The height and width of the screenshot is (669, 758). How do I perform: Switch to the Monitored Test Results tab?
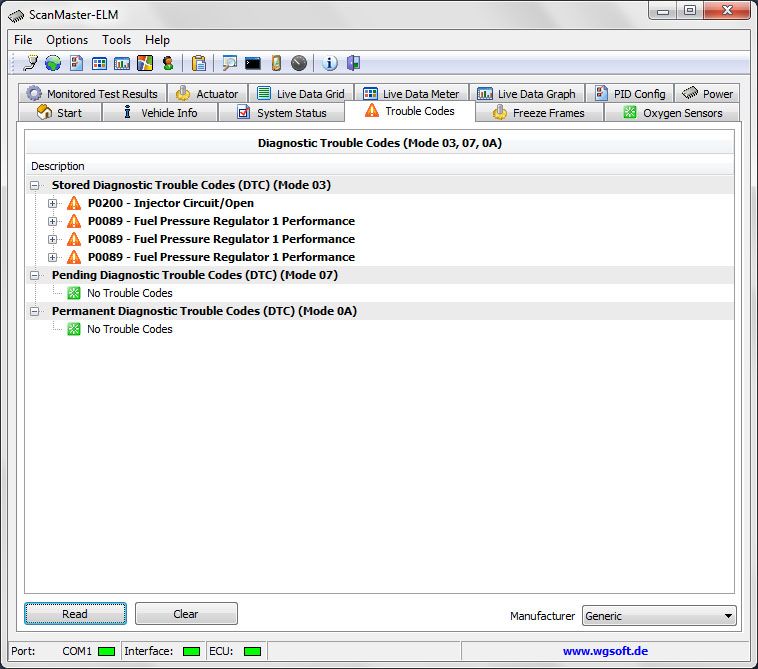point(92,94)
